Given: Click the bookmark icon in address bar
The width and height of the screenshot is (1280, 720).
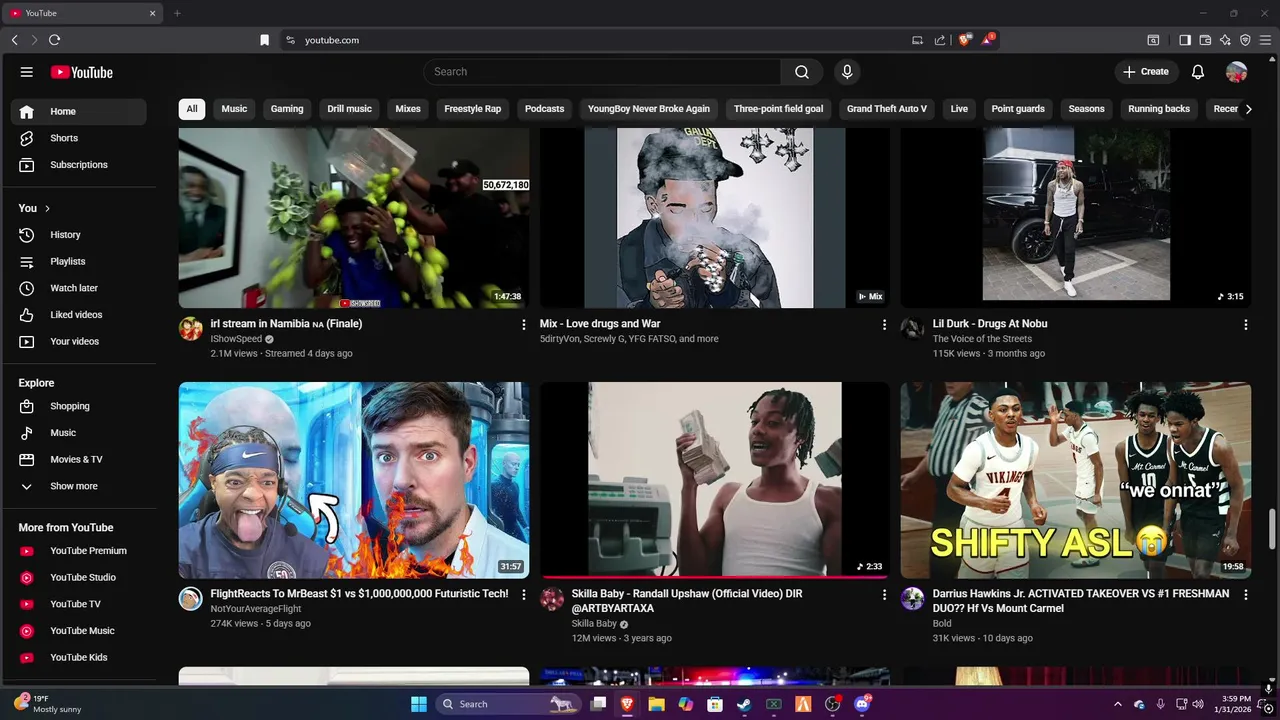Looking at the screenshot, I should (264, 40).
